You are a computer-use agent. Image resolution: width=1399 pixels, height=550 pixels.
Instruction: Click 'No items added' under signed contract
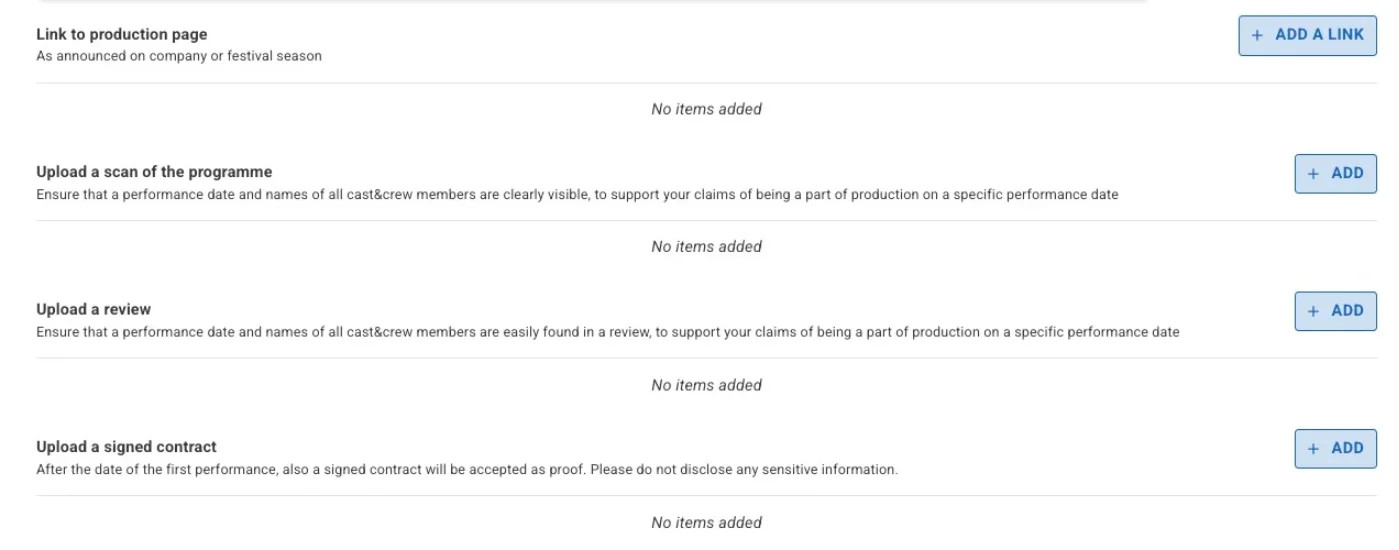pos(706,523)
